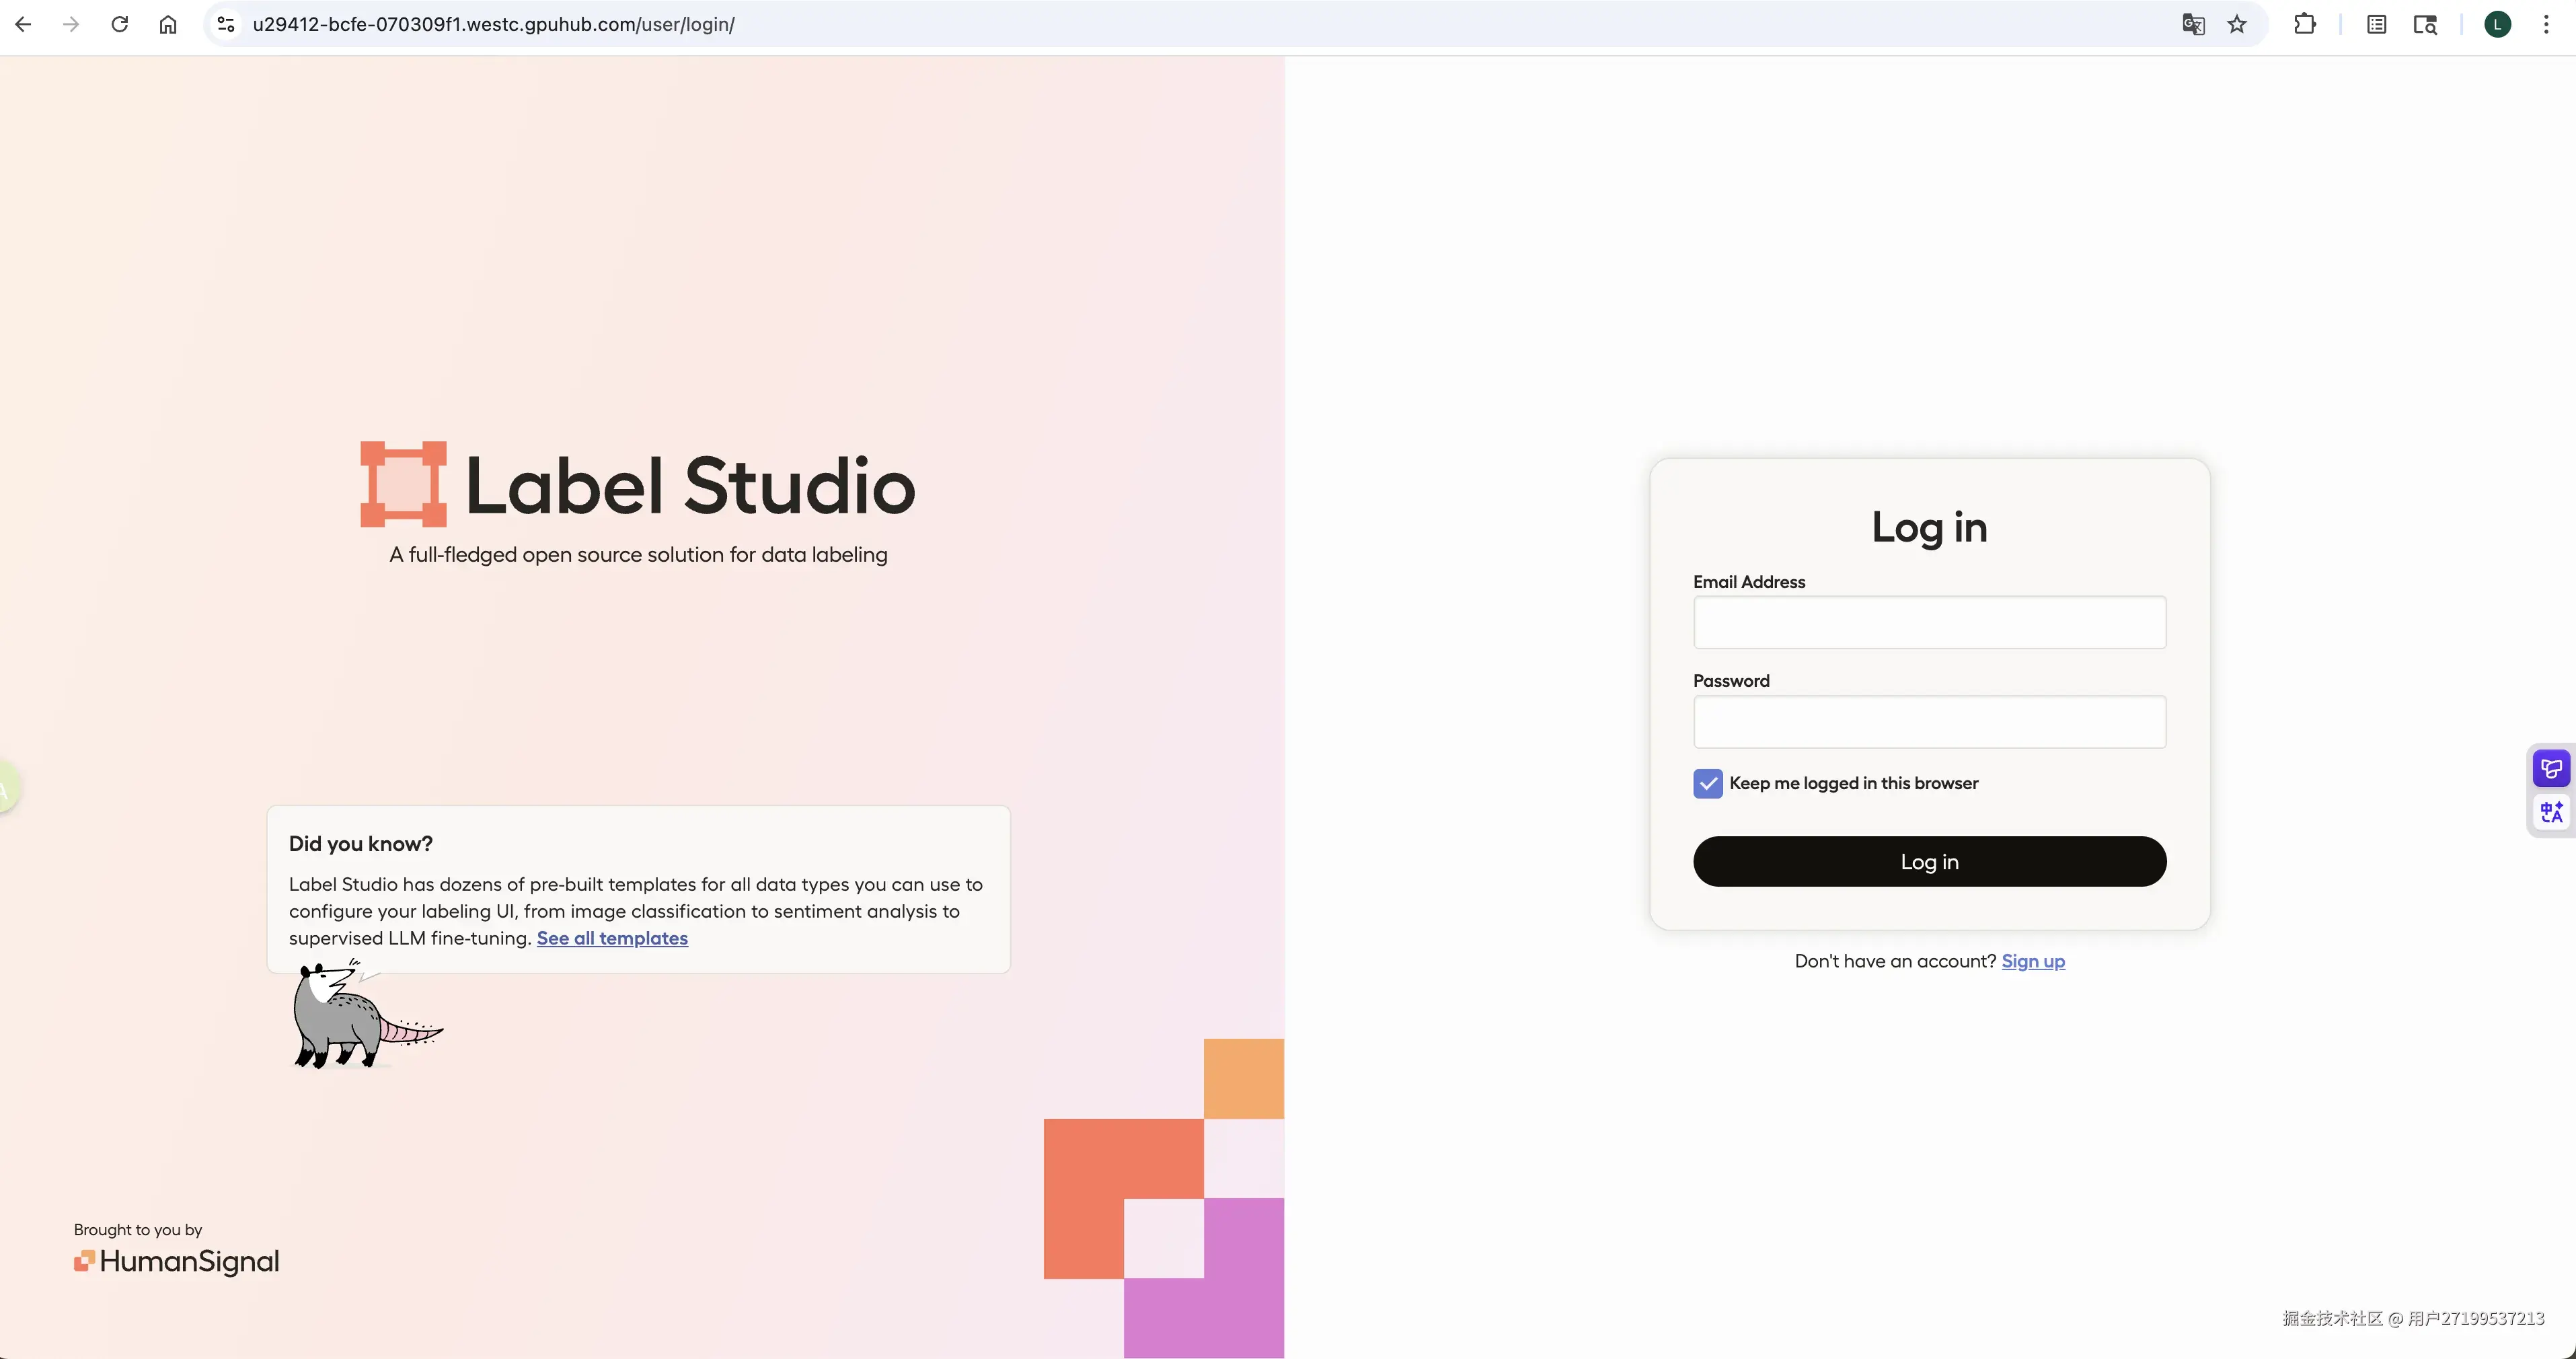Click the Email Address field
This screenshot has width=2576, height=1359.
[x=1929, y=622]
